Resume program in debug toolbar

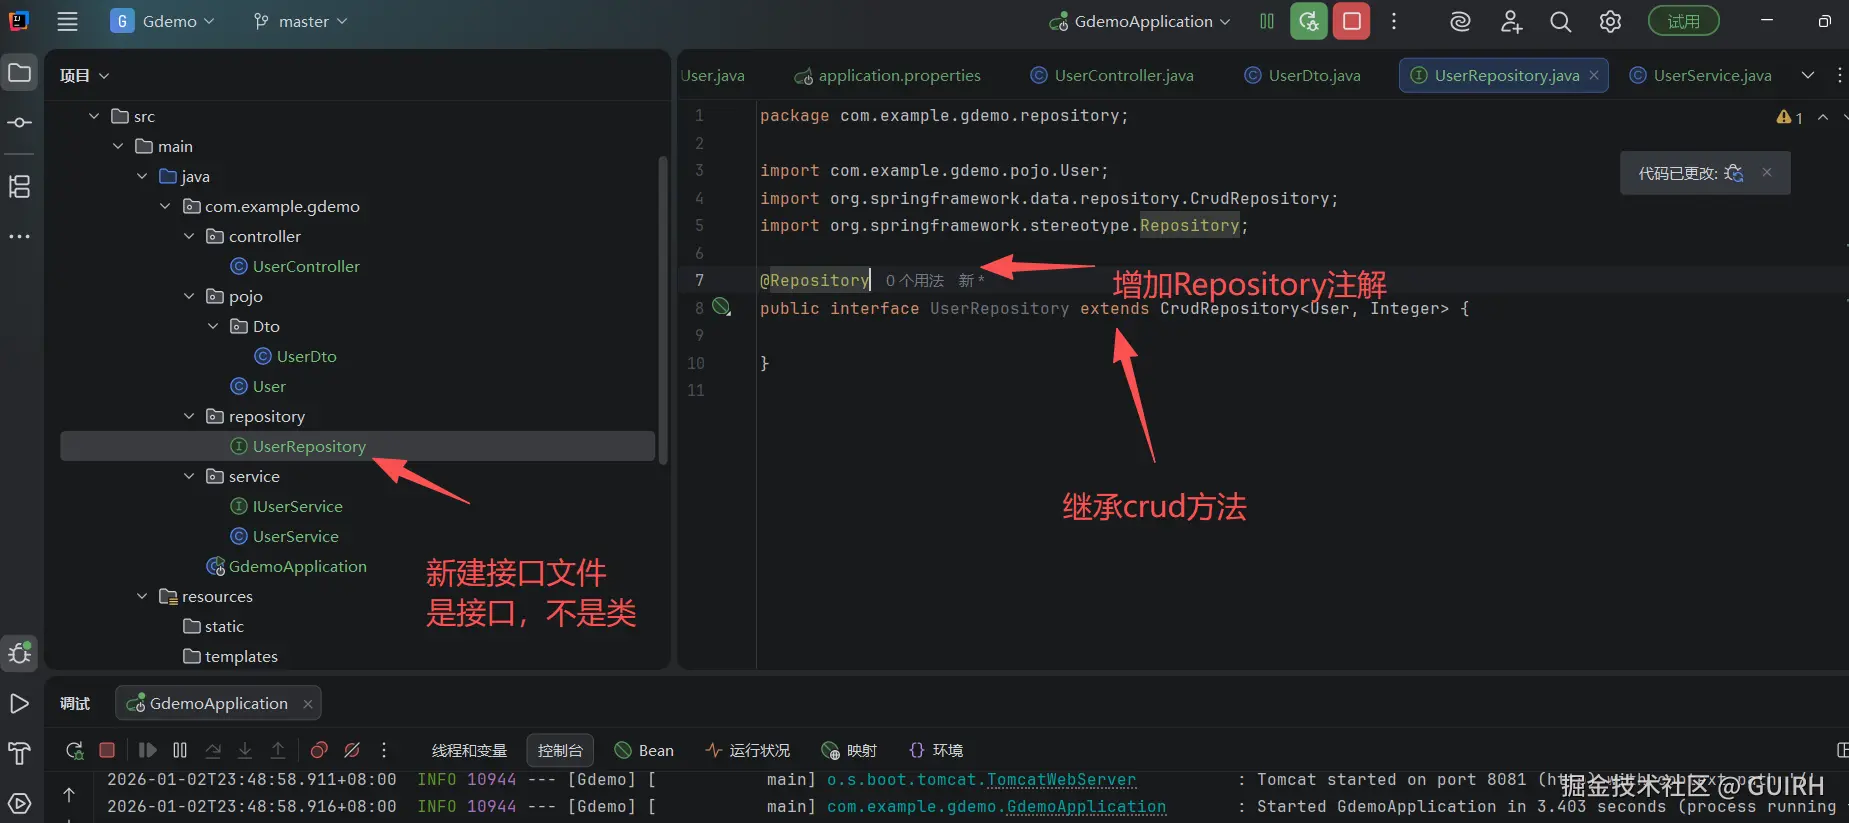pos(147,750)
